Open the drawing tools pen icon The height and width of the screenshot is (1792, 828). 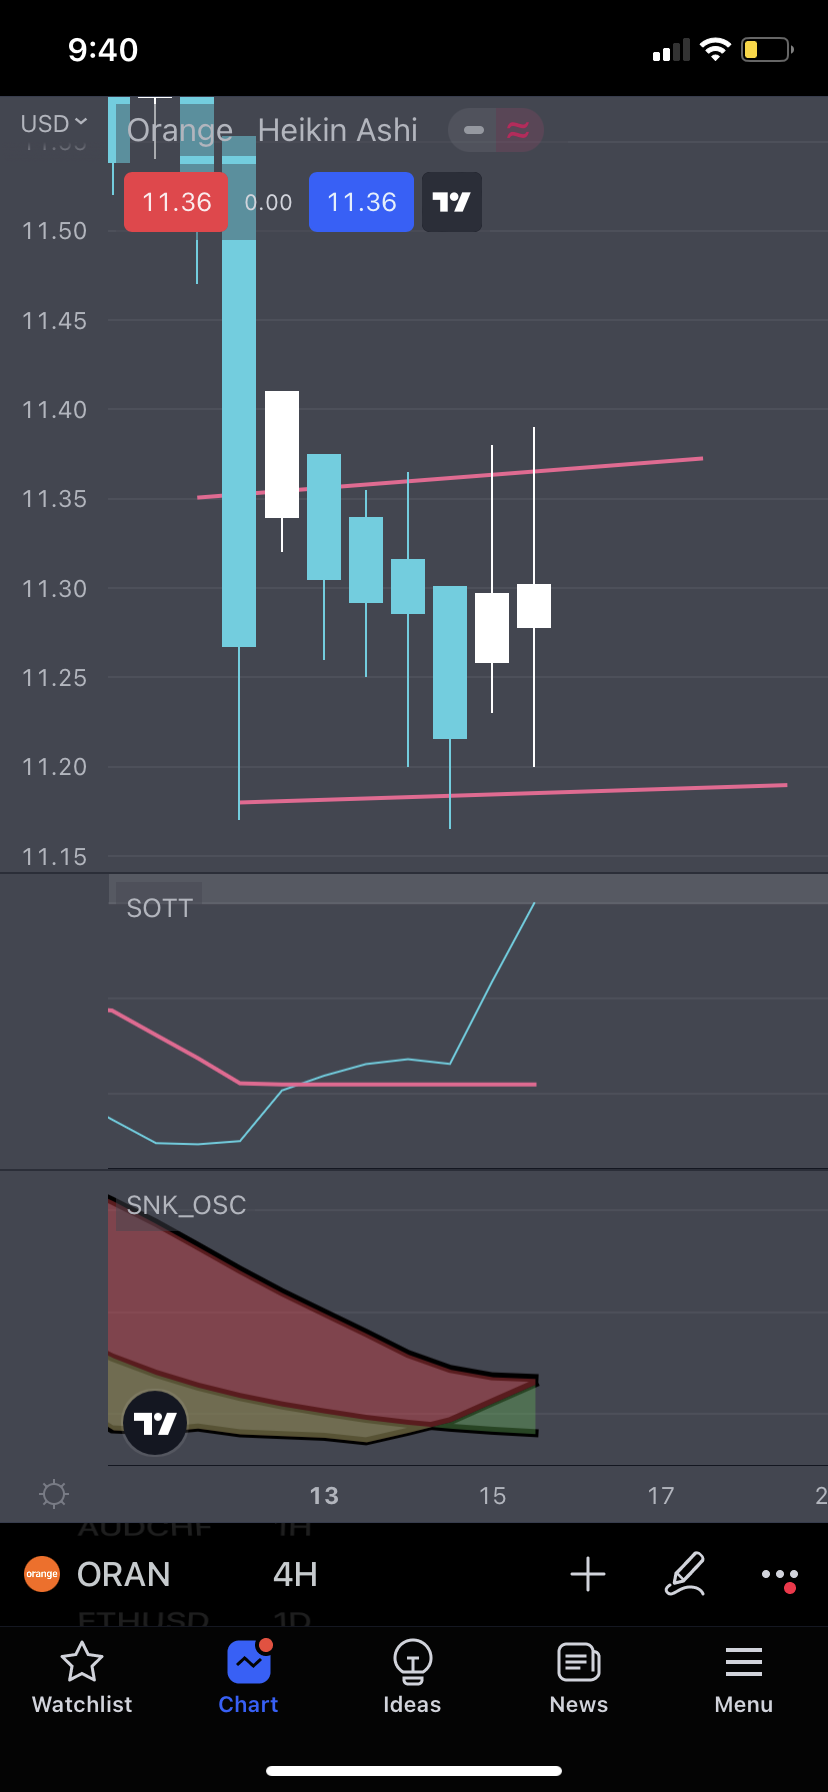[x=685, y=1574]
